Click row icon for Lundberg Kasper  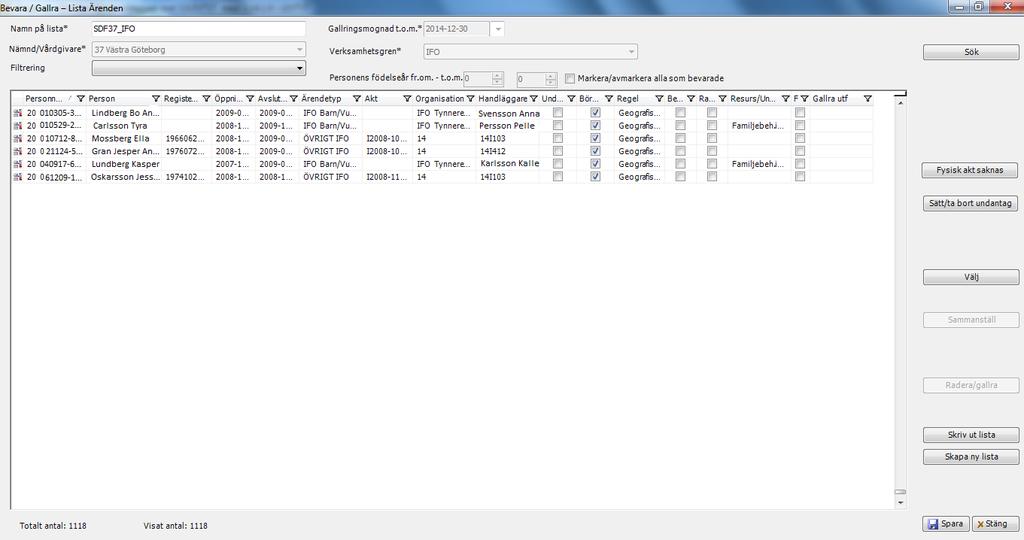18,164
